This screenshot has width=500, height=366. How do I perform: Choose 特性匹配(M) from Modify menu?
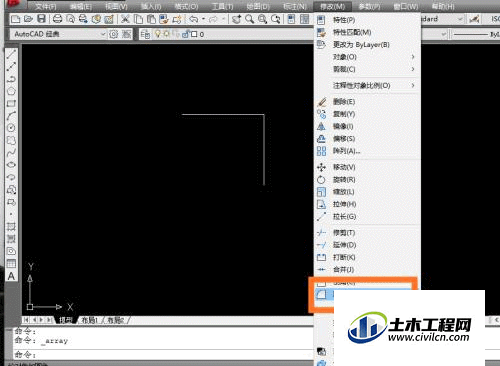tap(367, 32)
